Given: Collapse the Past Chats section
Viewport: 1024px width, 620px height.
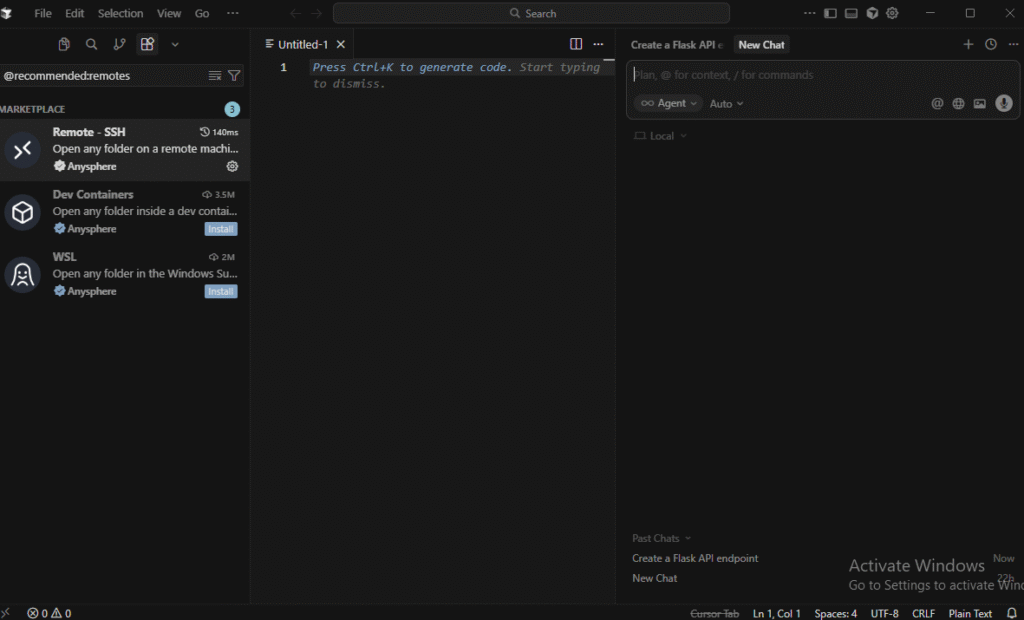Looking at the screenshot, I should (661, 538).
